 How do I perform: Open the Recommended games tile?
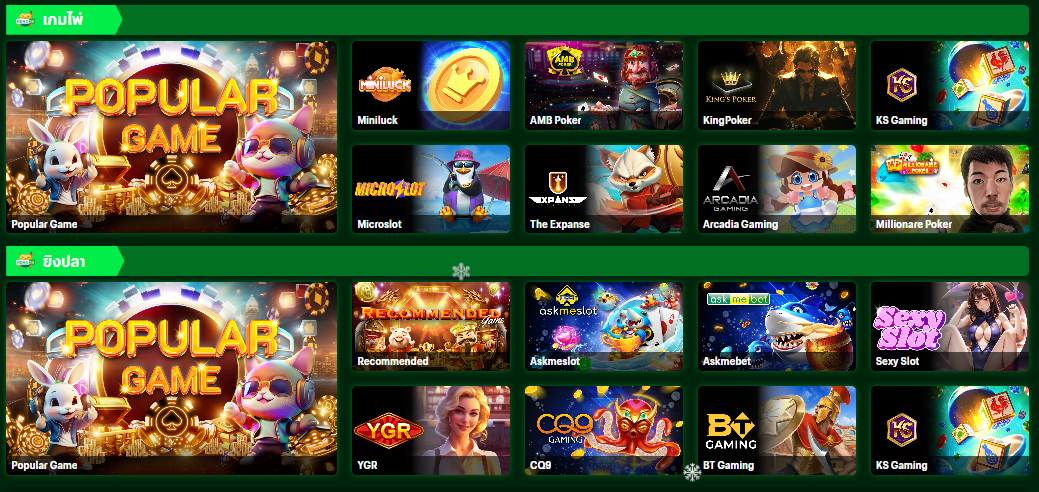click(431, 326)
